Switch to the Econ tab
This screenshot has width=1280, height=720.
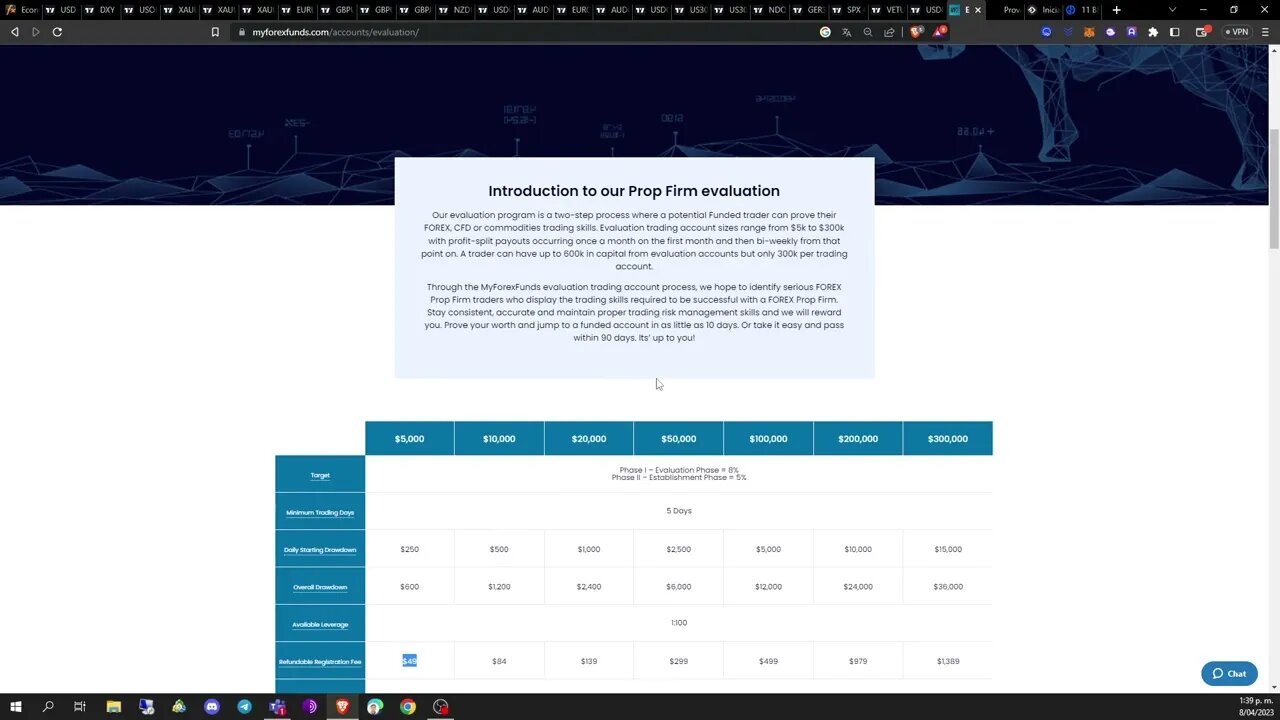22,10
